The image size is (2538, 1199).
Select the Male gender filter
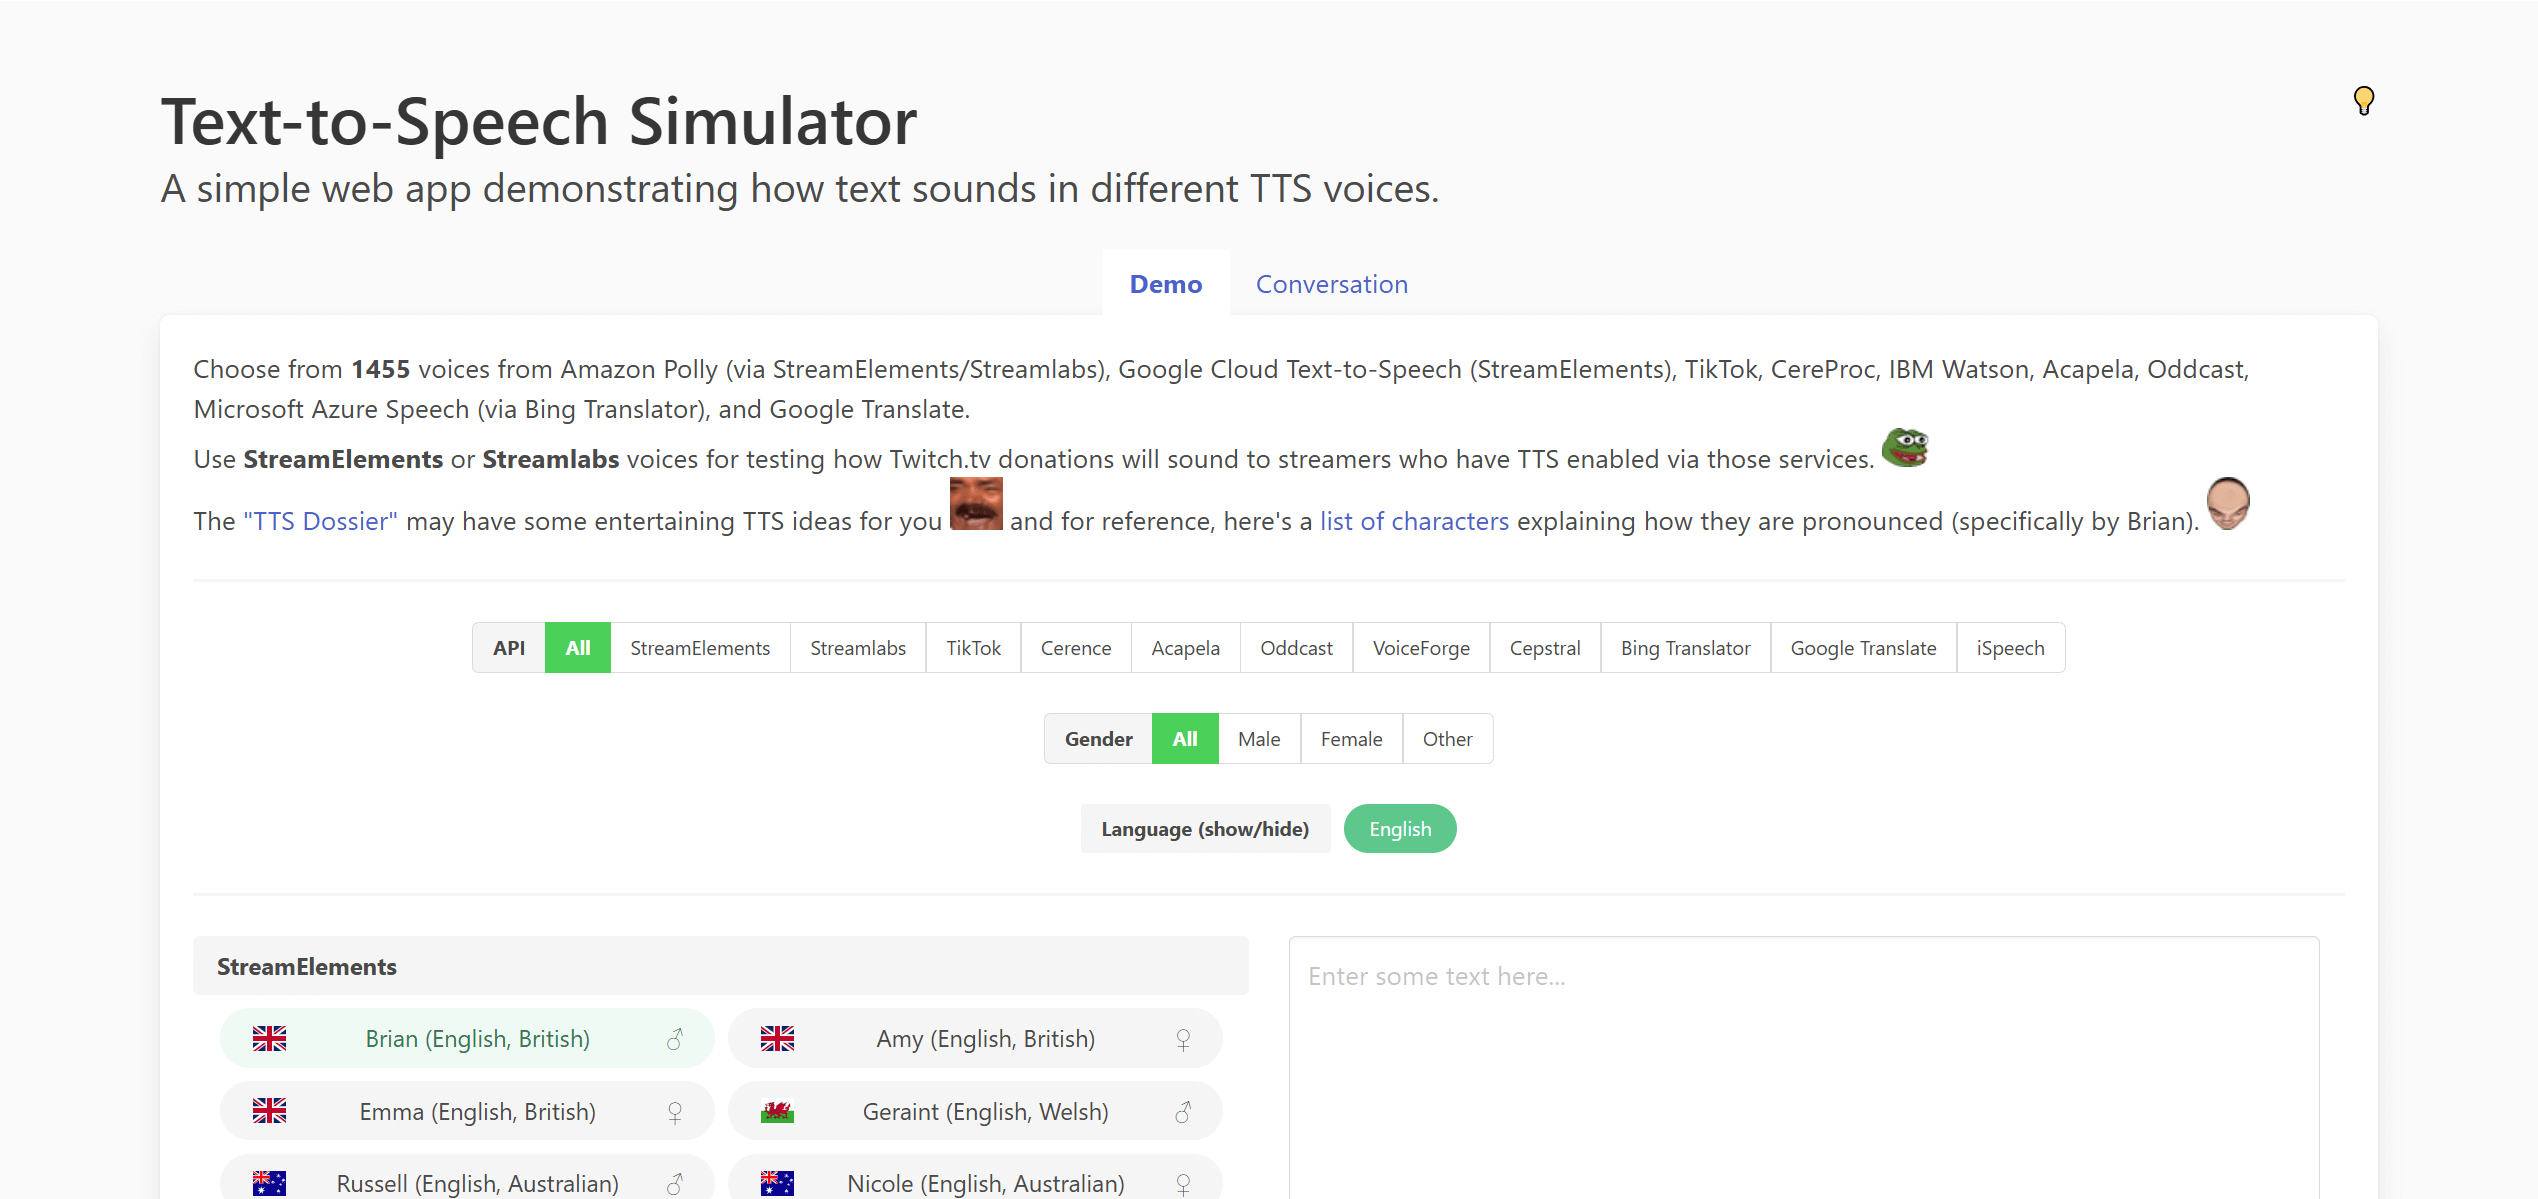[1259, 739]
